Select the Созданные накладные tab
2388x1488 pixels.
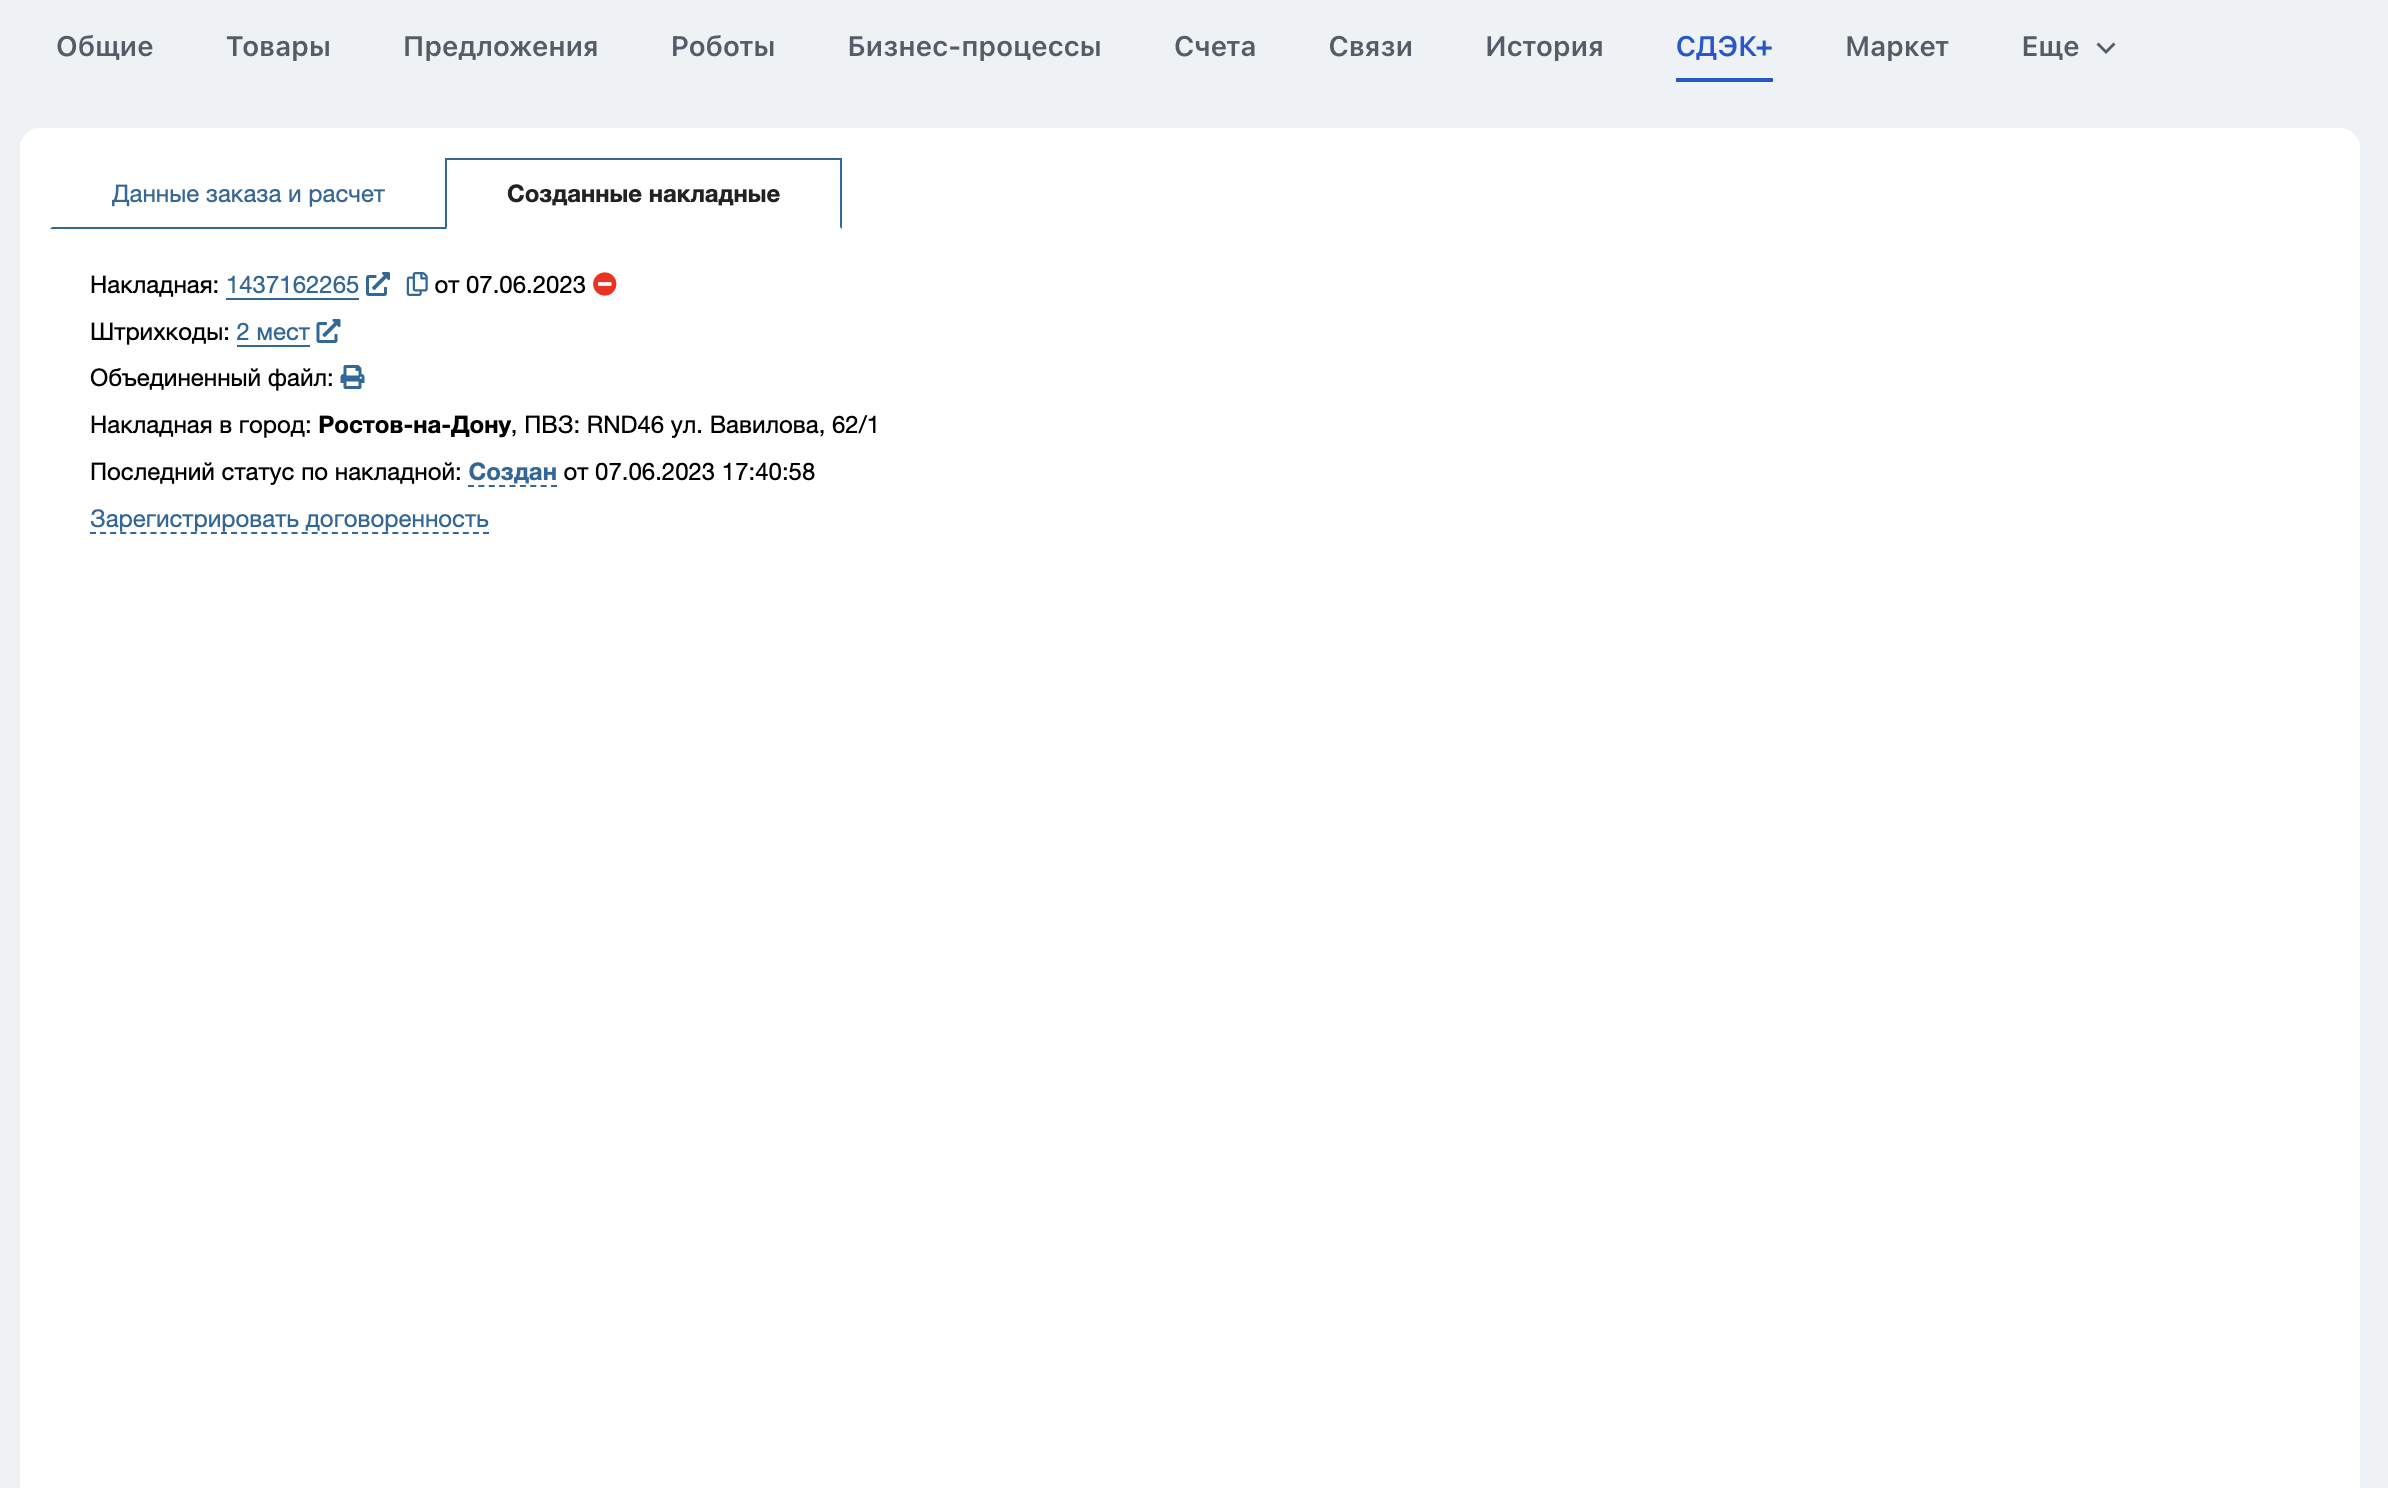click(x=643, y=194)
